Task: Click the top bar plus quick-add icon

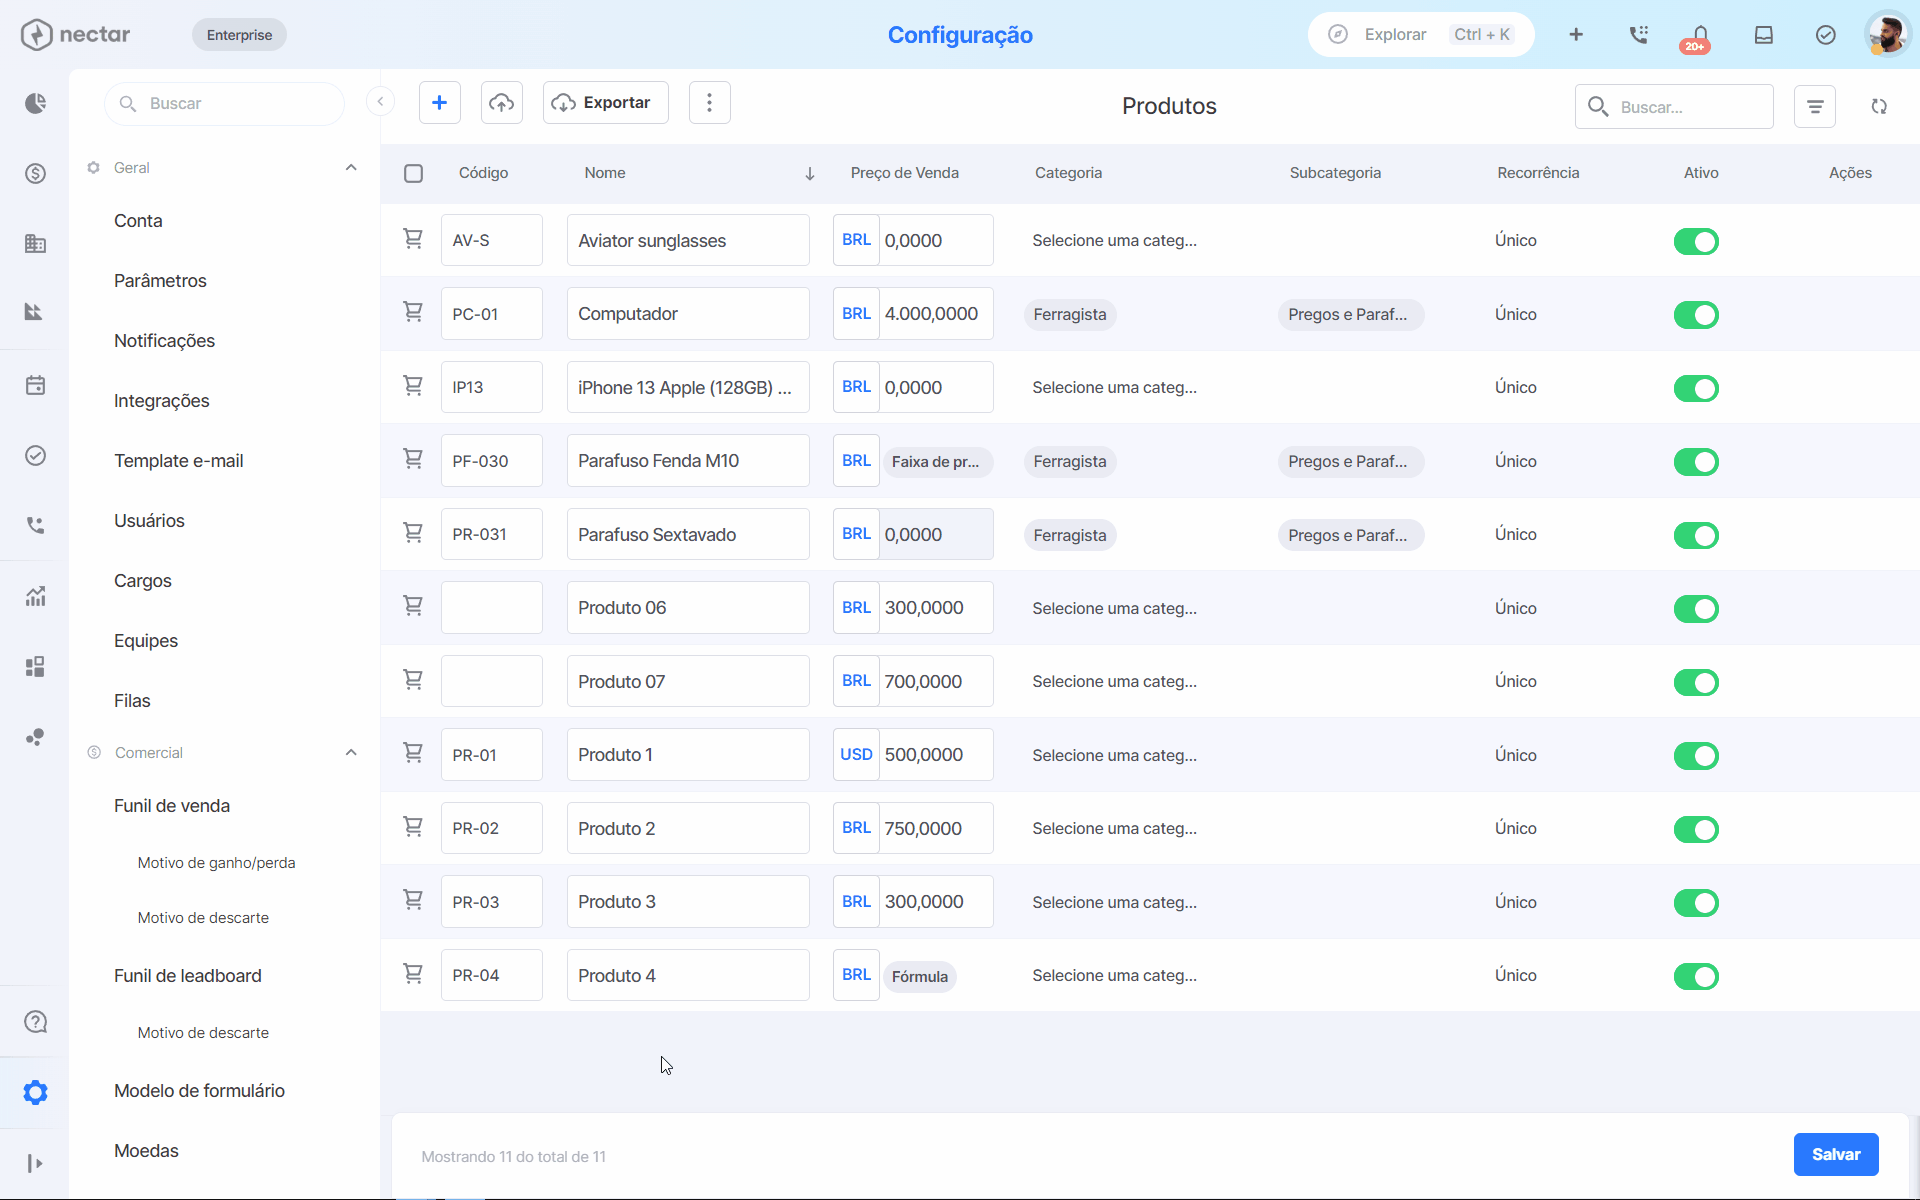Action: click(x=1576, y=35)
